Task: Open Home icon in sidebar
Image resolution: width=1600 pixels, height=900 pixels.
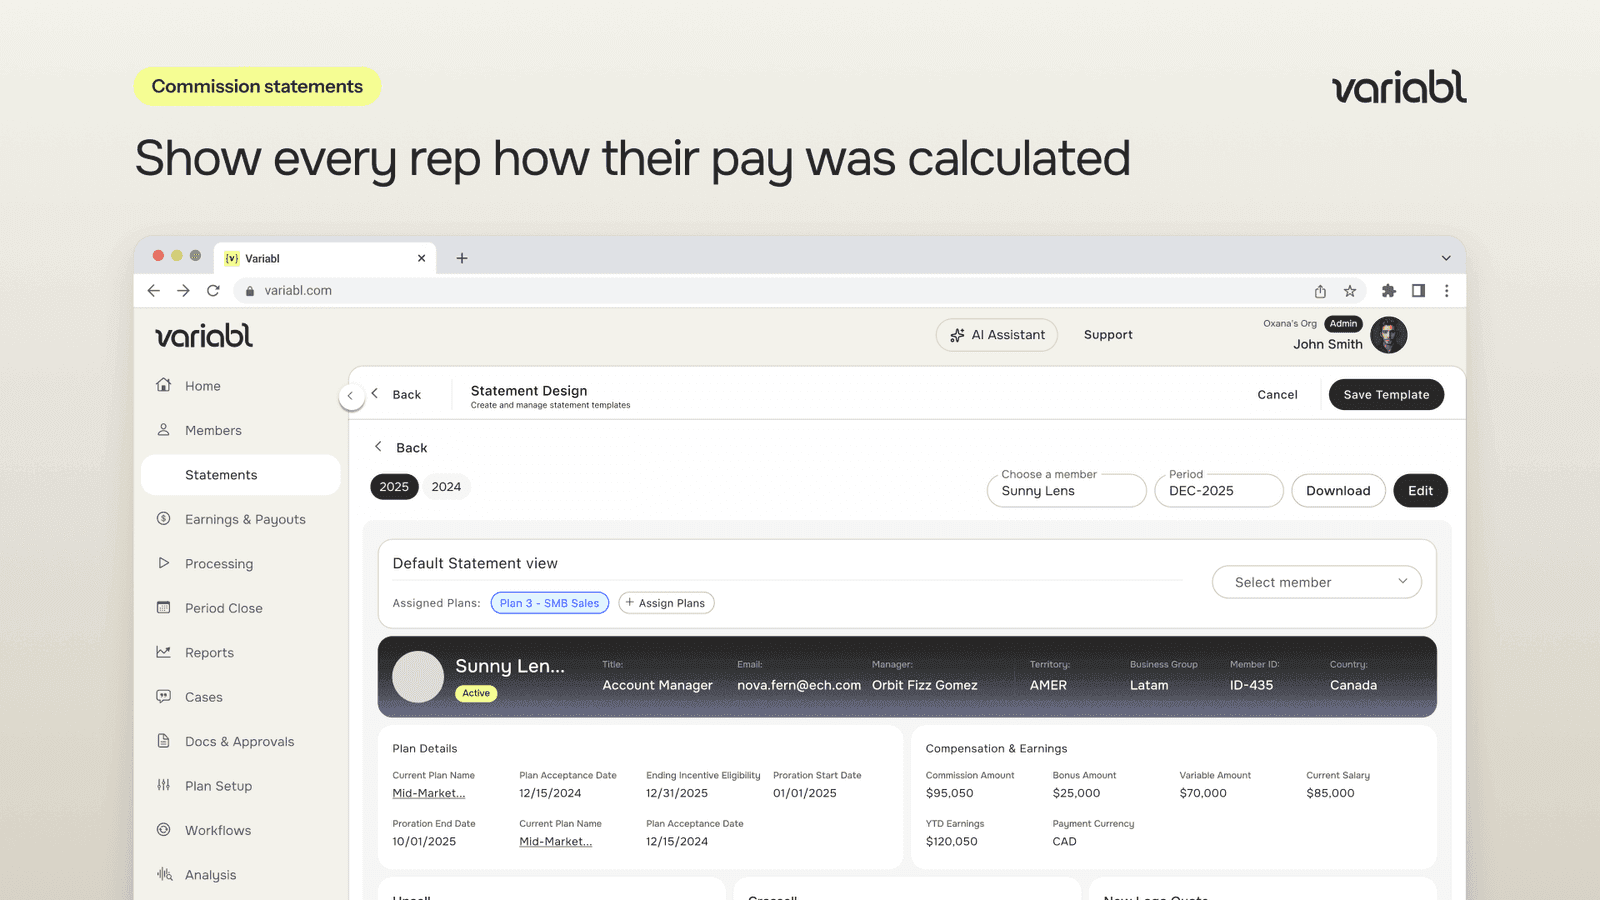Action: click(163, 385)
